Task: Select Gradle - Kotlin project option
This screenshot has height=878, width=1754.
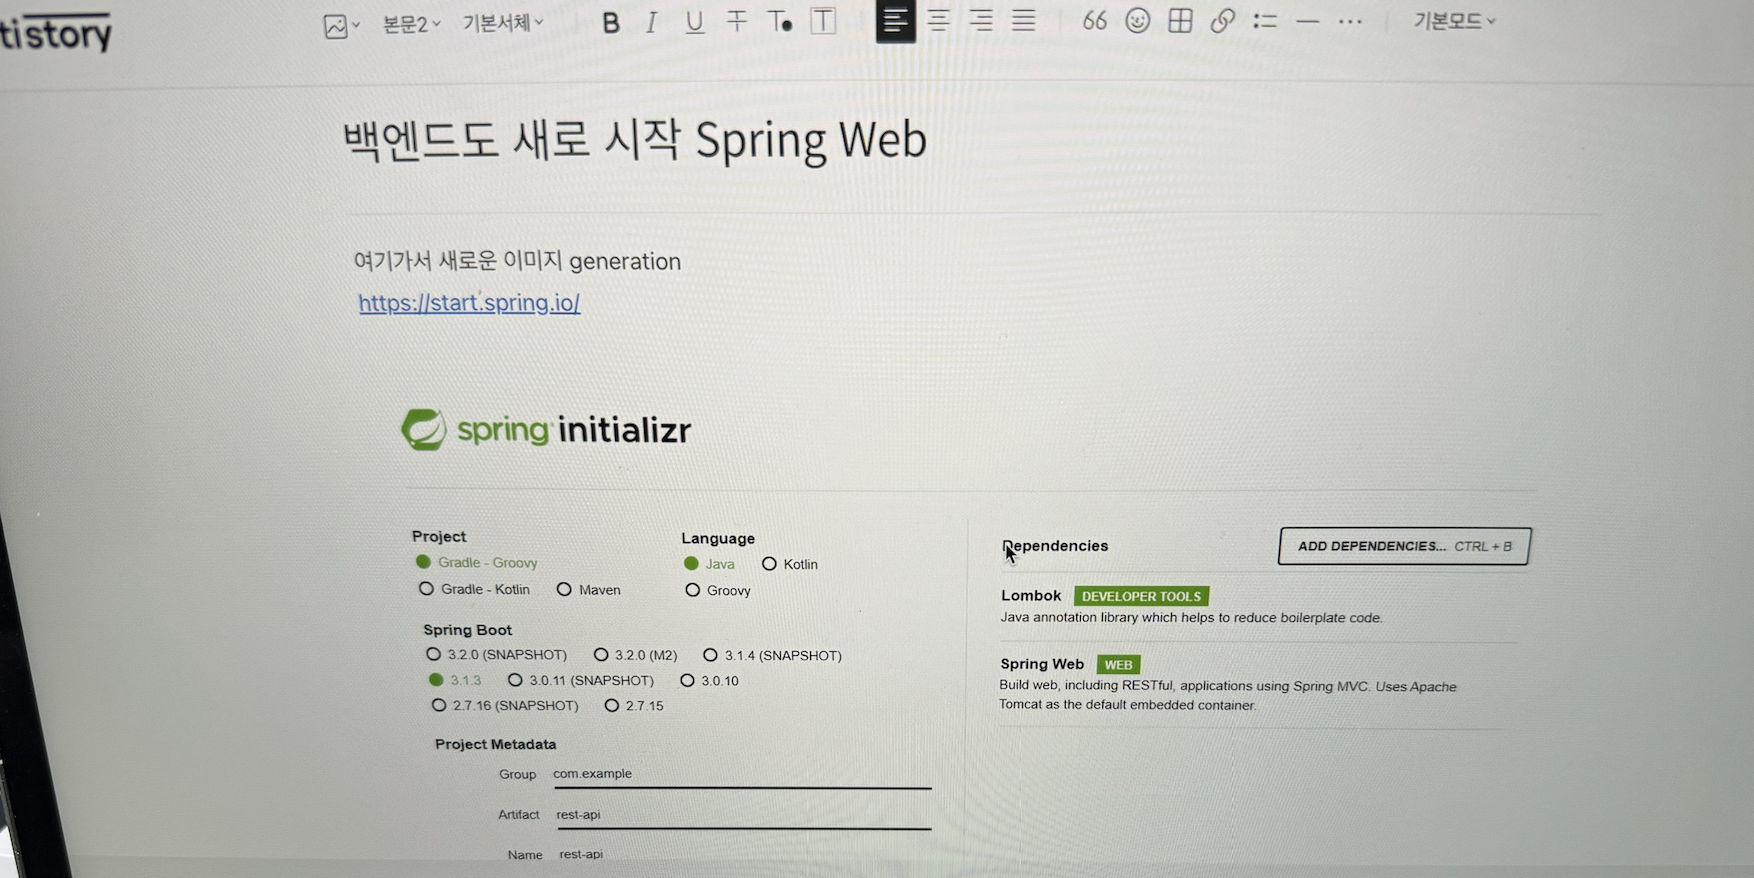Action: coord(474,589)
